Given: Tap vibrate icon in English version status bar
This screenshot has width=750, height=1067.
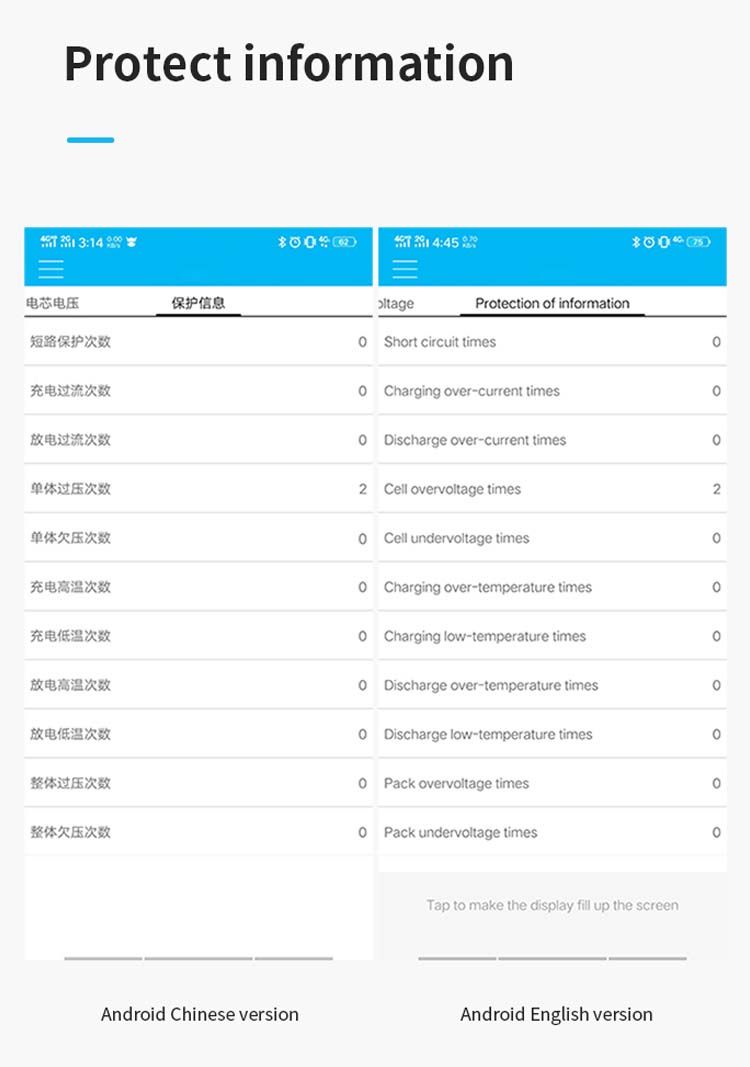Looking at the screenshot, I should 664,242.
